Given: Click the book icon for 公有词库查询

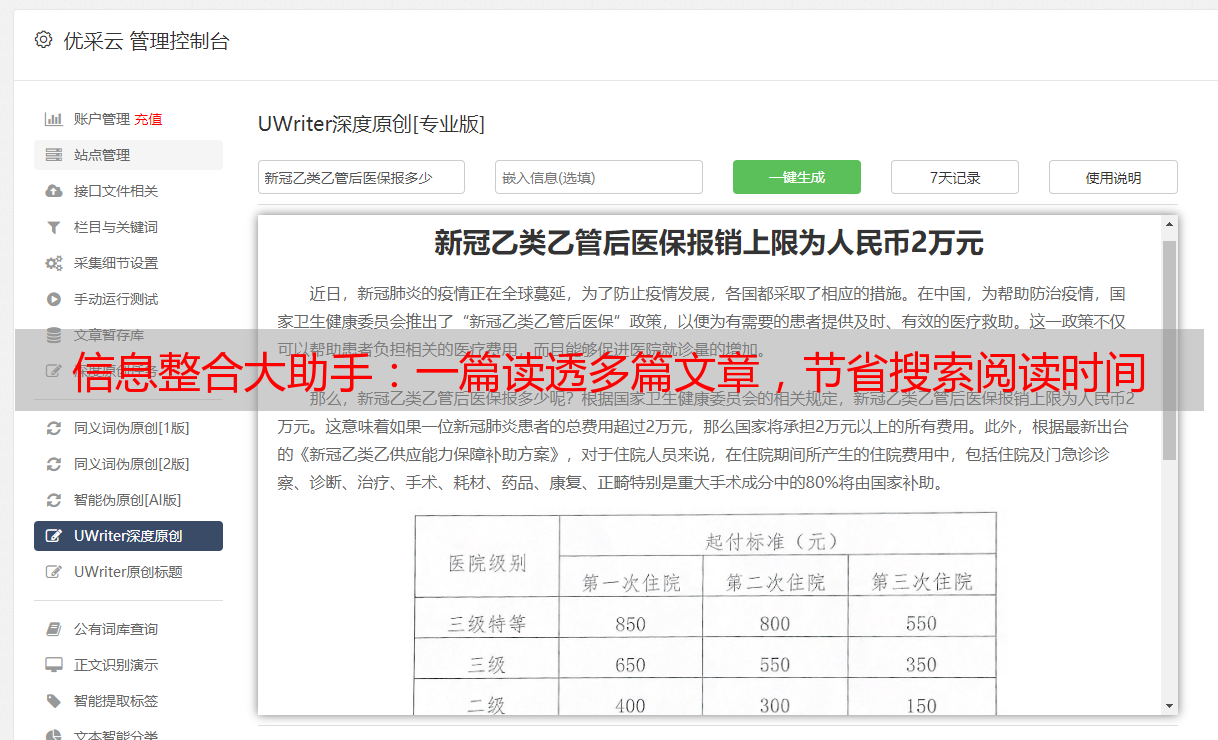Looking at the screenshot, I should click(54, 629).
